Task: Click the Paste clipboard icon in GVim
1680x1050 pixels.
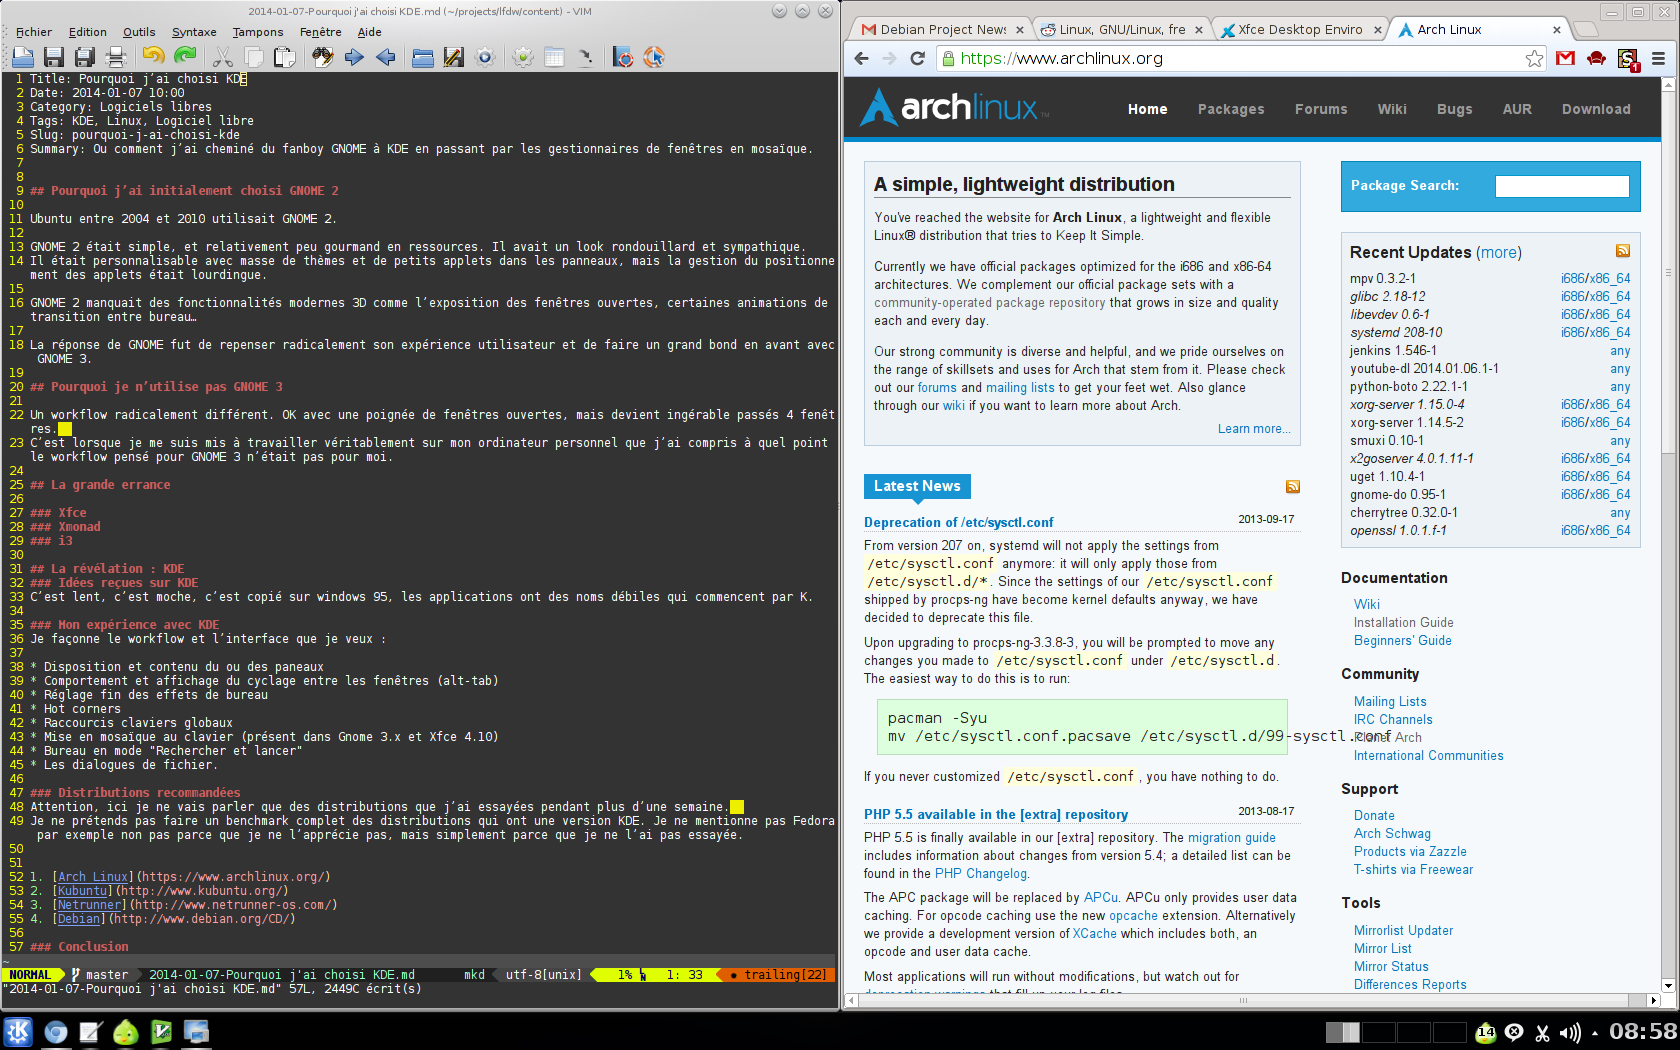Action: click(284, 57)
